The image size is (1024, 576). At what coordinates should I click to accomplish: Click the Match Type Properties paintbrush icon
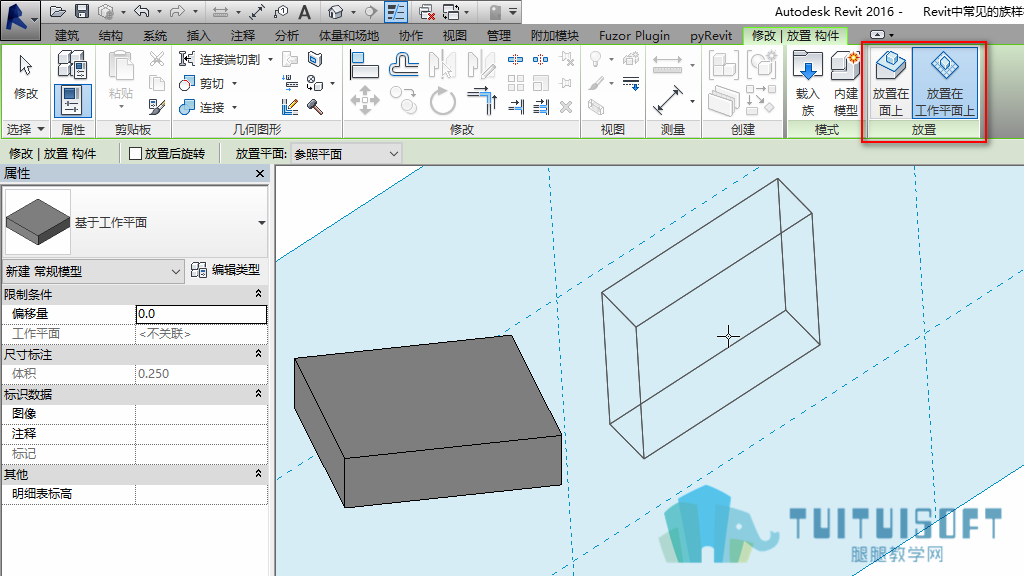tap(157, 106)
